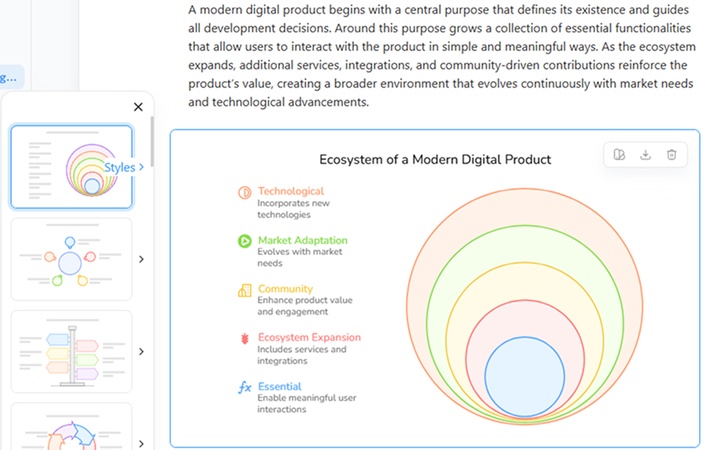The image size is (704, 450).
Task: Click the diagram style switcher icon
Action: [620, 155]
